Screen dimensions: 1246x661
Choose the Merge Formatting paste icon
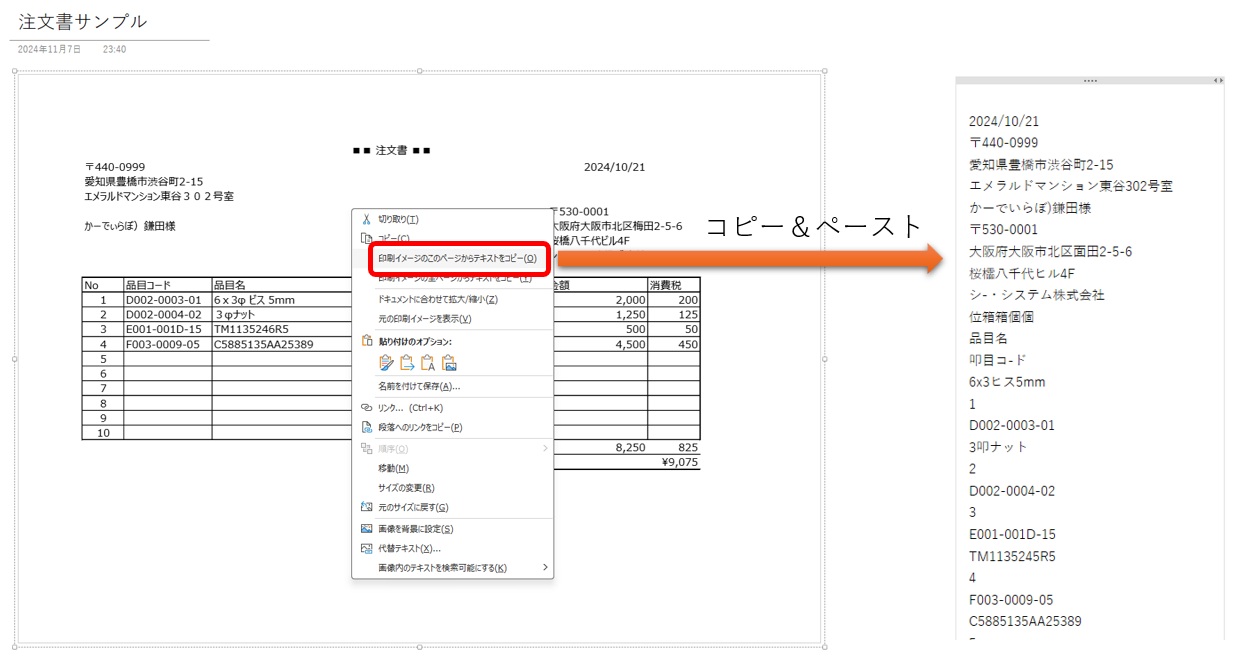tap(407, 363)
